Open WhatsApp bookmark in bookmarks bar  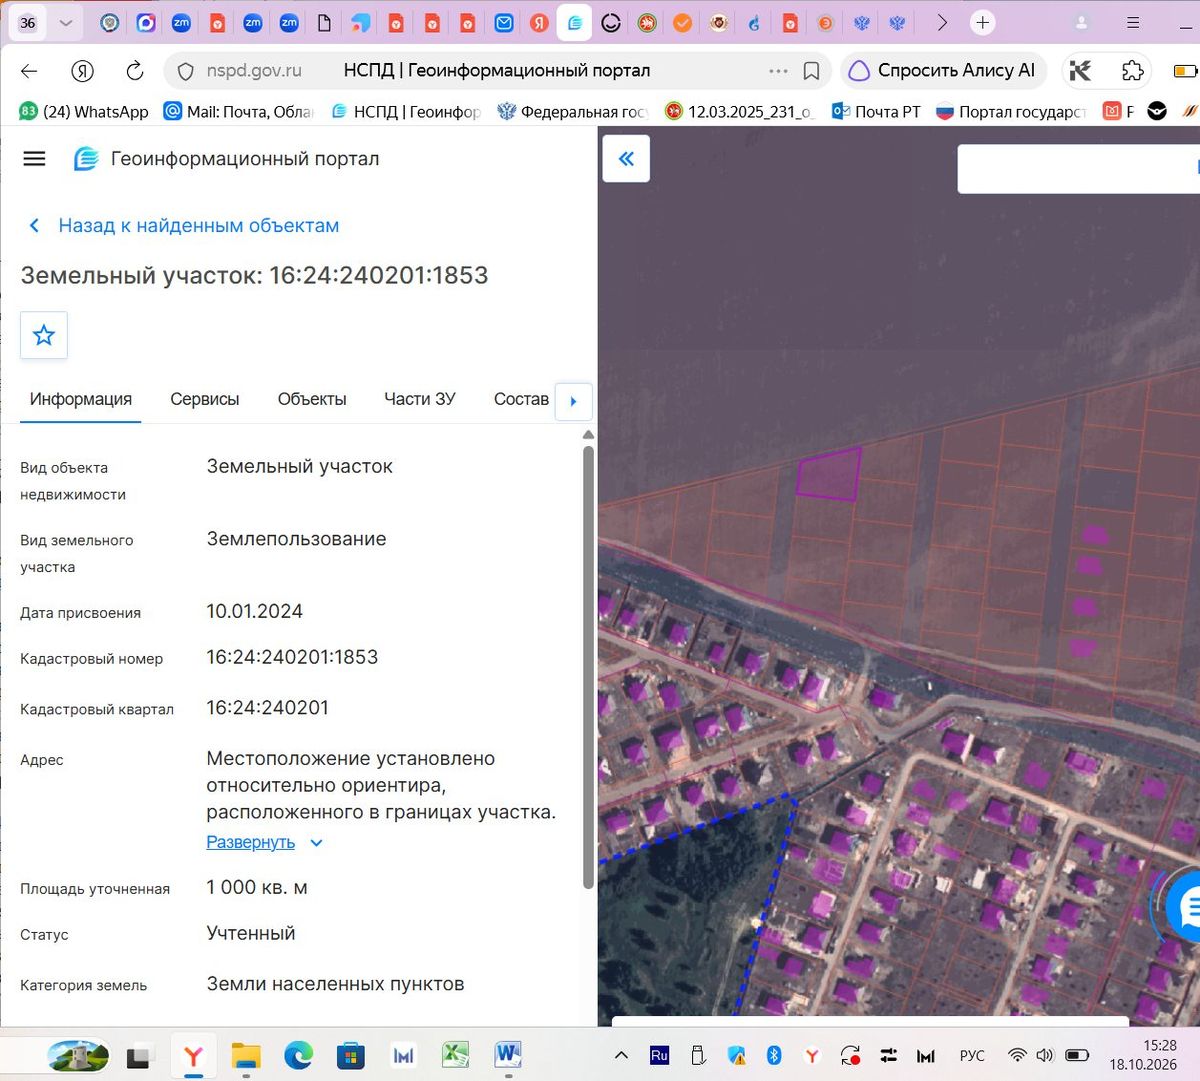84,111
